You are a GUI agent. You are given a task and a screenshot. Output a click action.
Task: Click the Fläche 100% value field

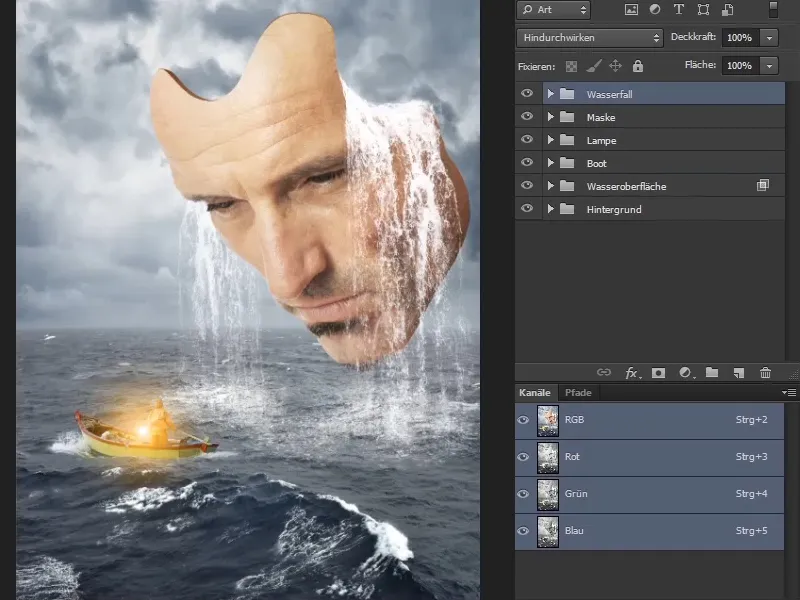point(740,66)
